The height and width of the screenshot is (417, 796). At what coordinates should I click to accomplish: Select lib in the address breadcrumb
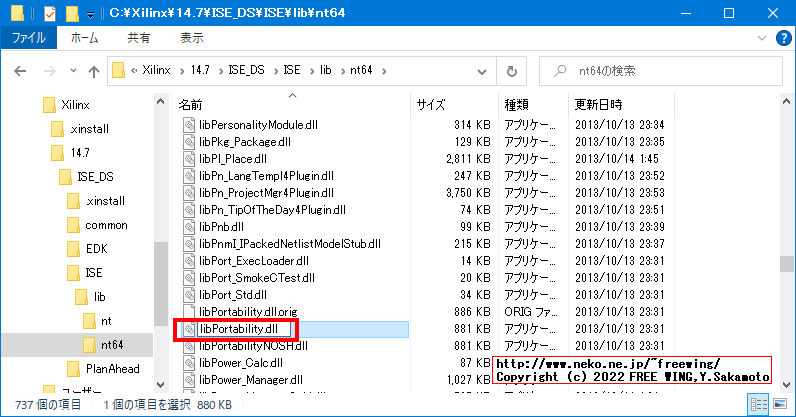pos(325,70)
